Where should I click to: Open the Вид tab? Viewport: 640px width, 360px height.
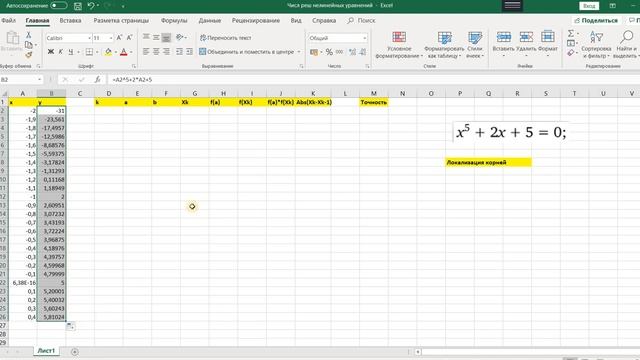pos(296,20)
